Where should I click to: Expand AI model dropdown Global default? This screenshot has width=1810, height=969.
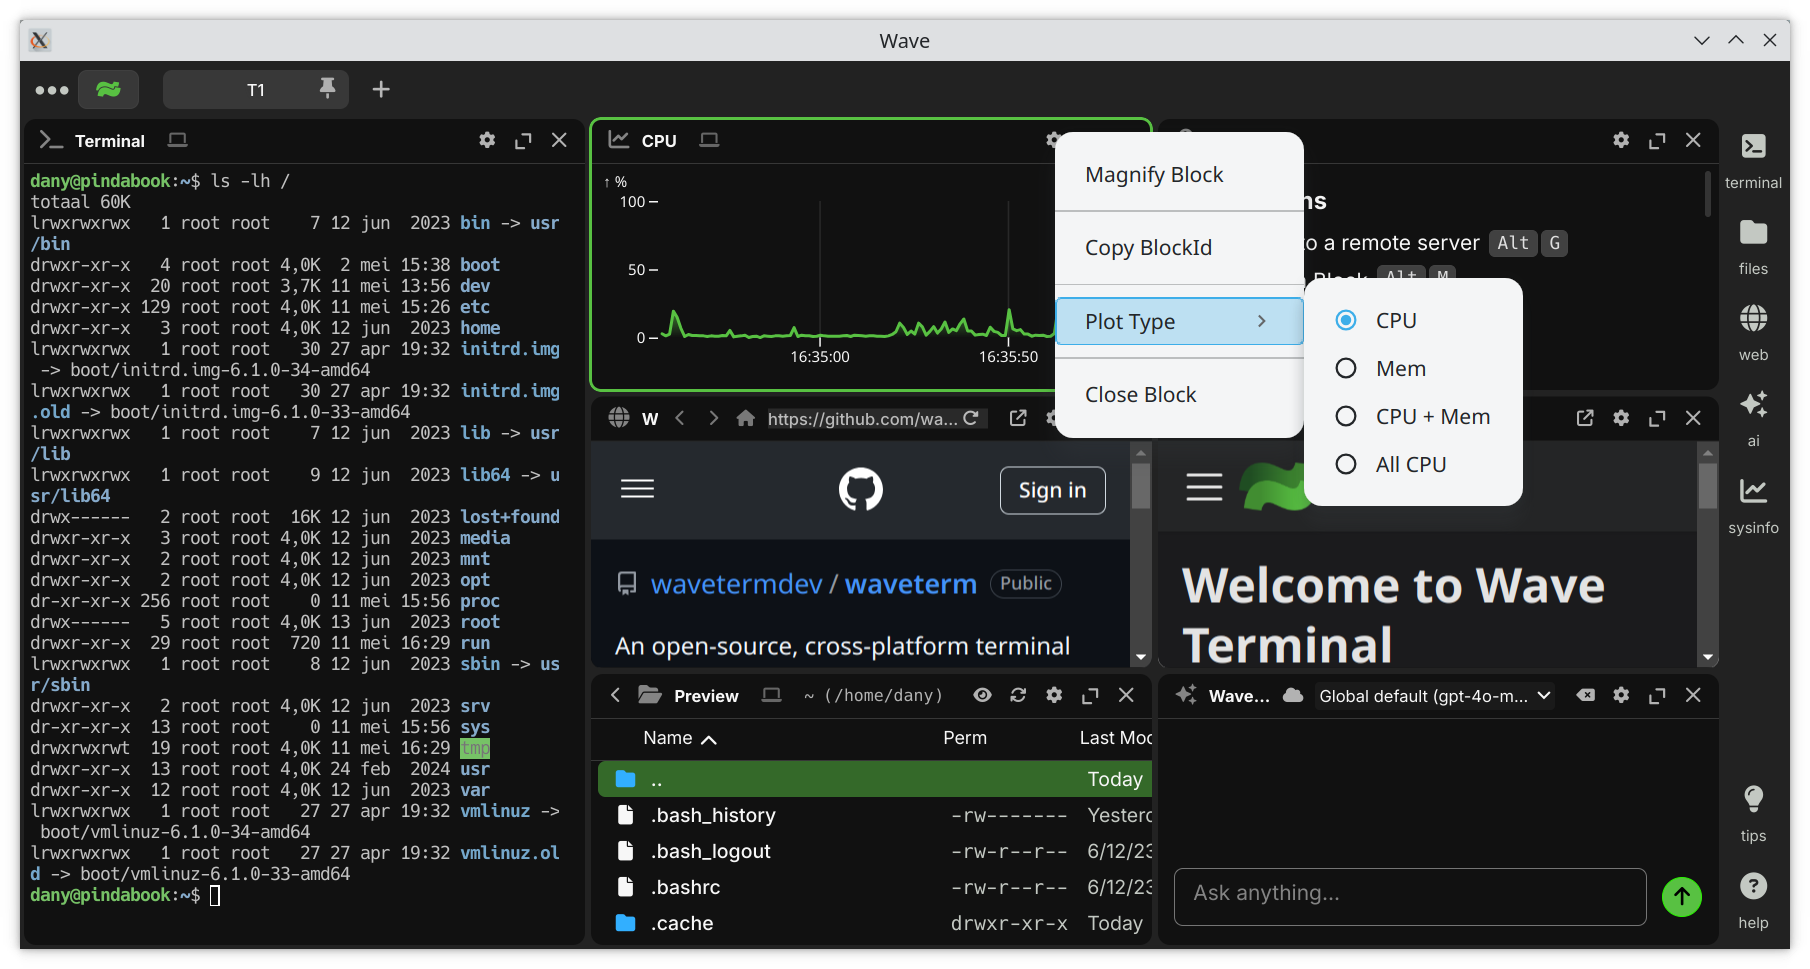1434,696
